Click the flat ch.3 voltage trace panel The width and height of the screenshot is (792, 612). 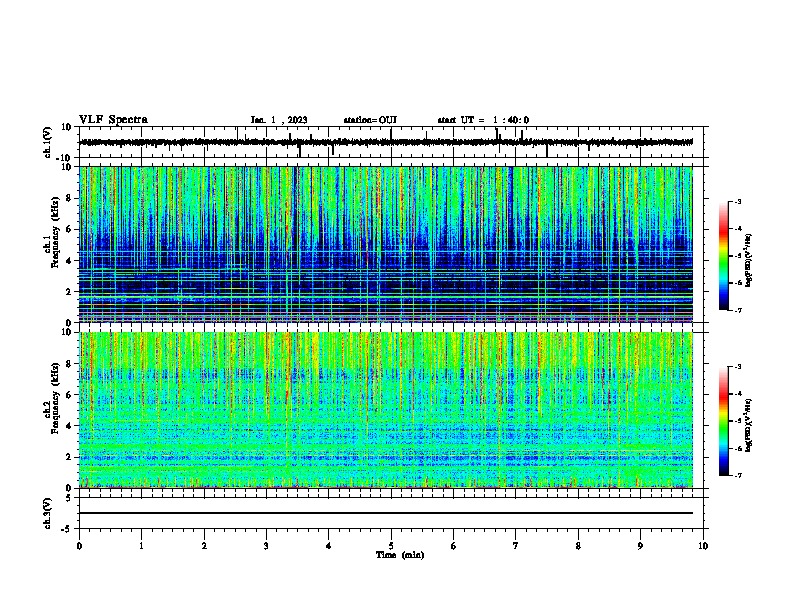pyautogui.click(x=391, y=513)
